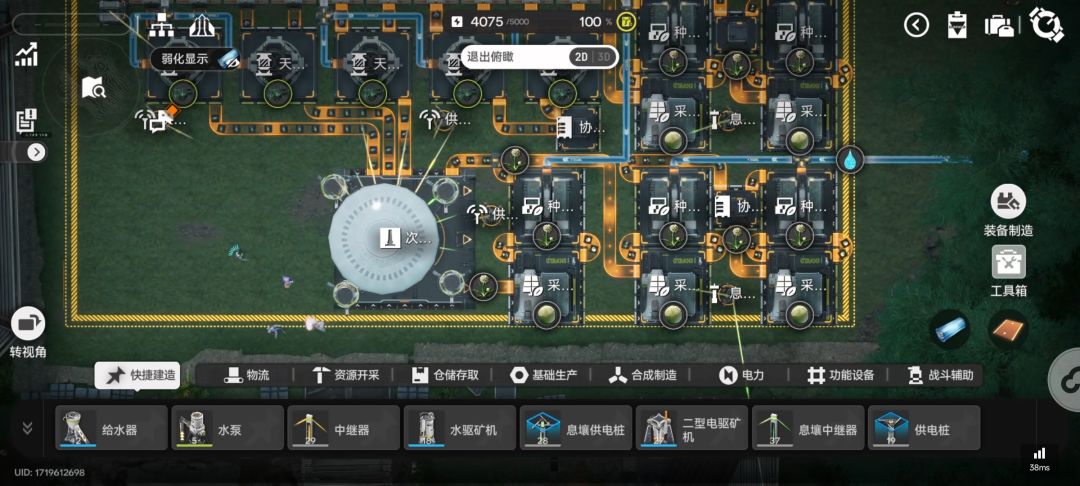Open the luggage inventory icon

pos(998,25)
